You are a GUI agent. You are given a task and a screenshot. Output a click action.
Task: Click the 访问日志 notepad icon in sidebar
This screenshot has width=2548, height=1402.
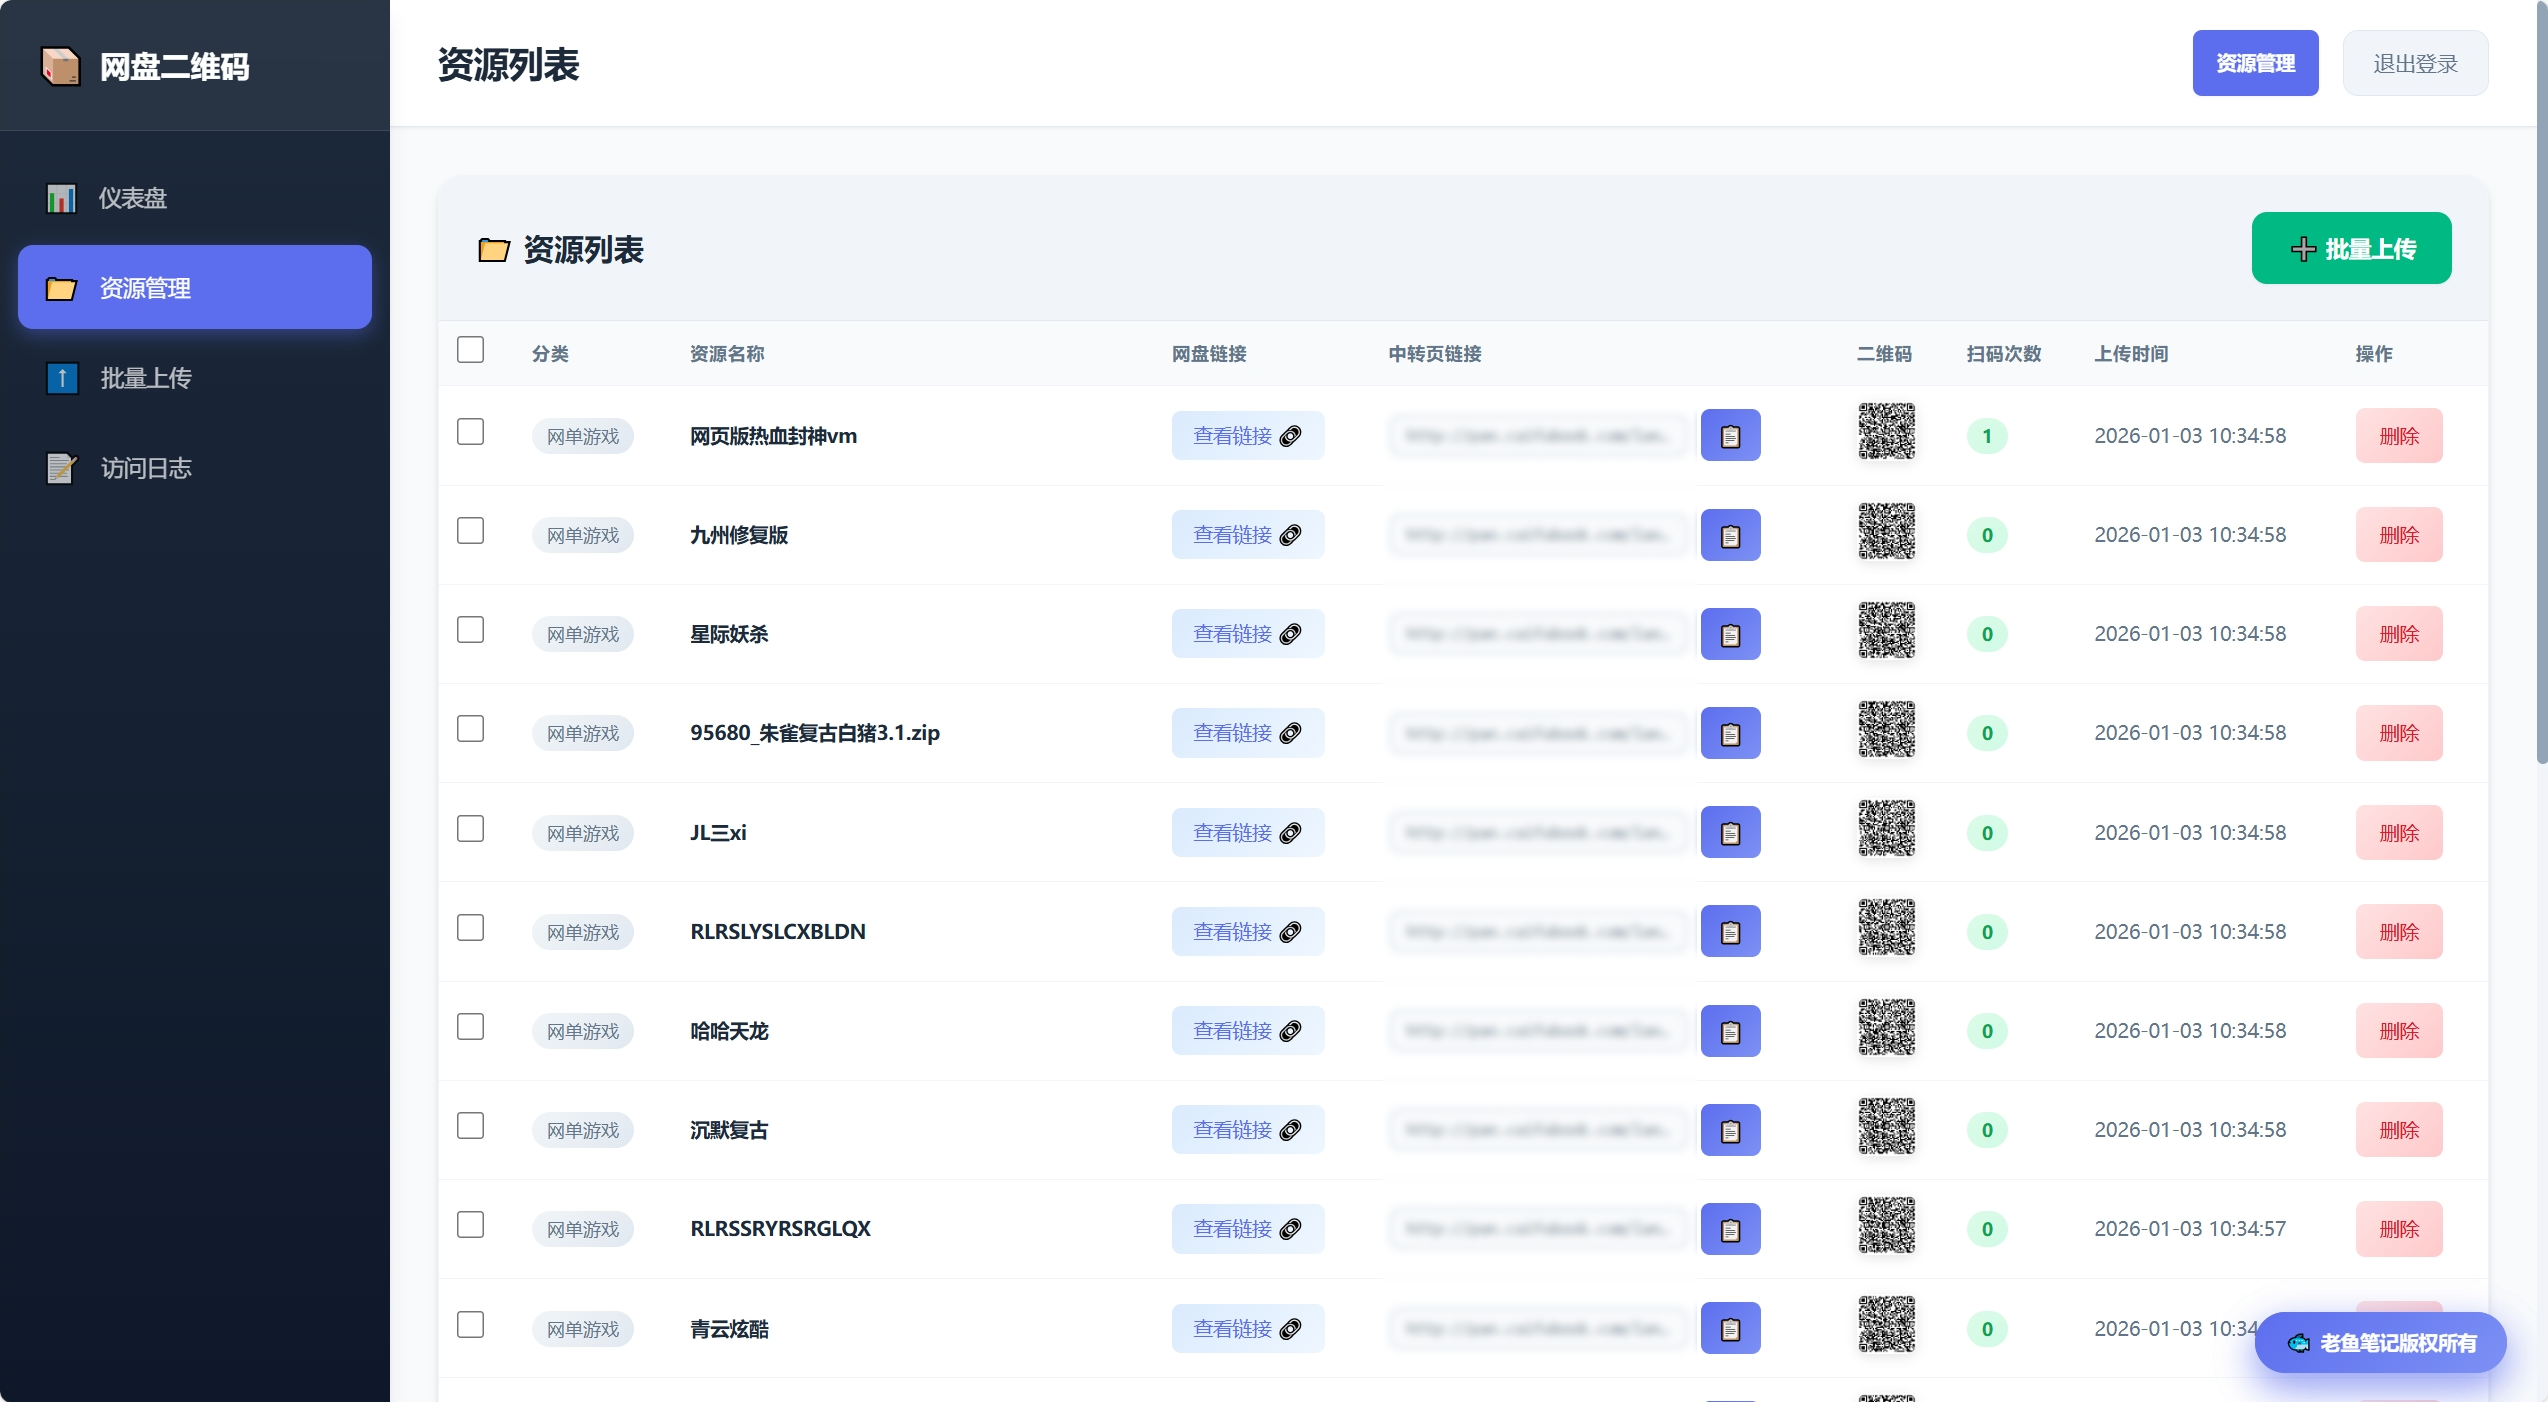click(61, 468)
